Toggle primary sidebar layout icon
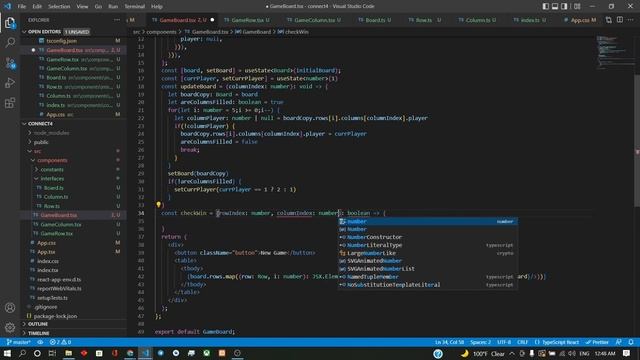 point(546,6)
